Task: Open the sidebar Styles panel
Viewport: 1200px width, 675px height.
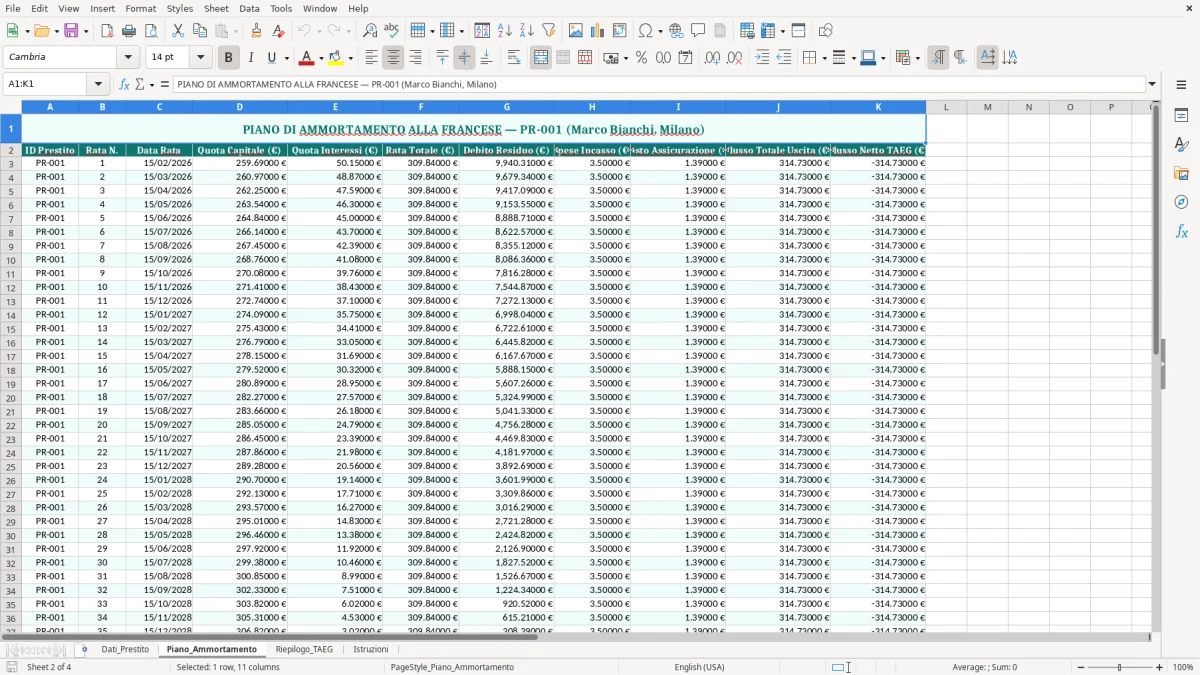Action: 1181,145
